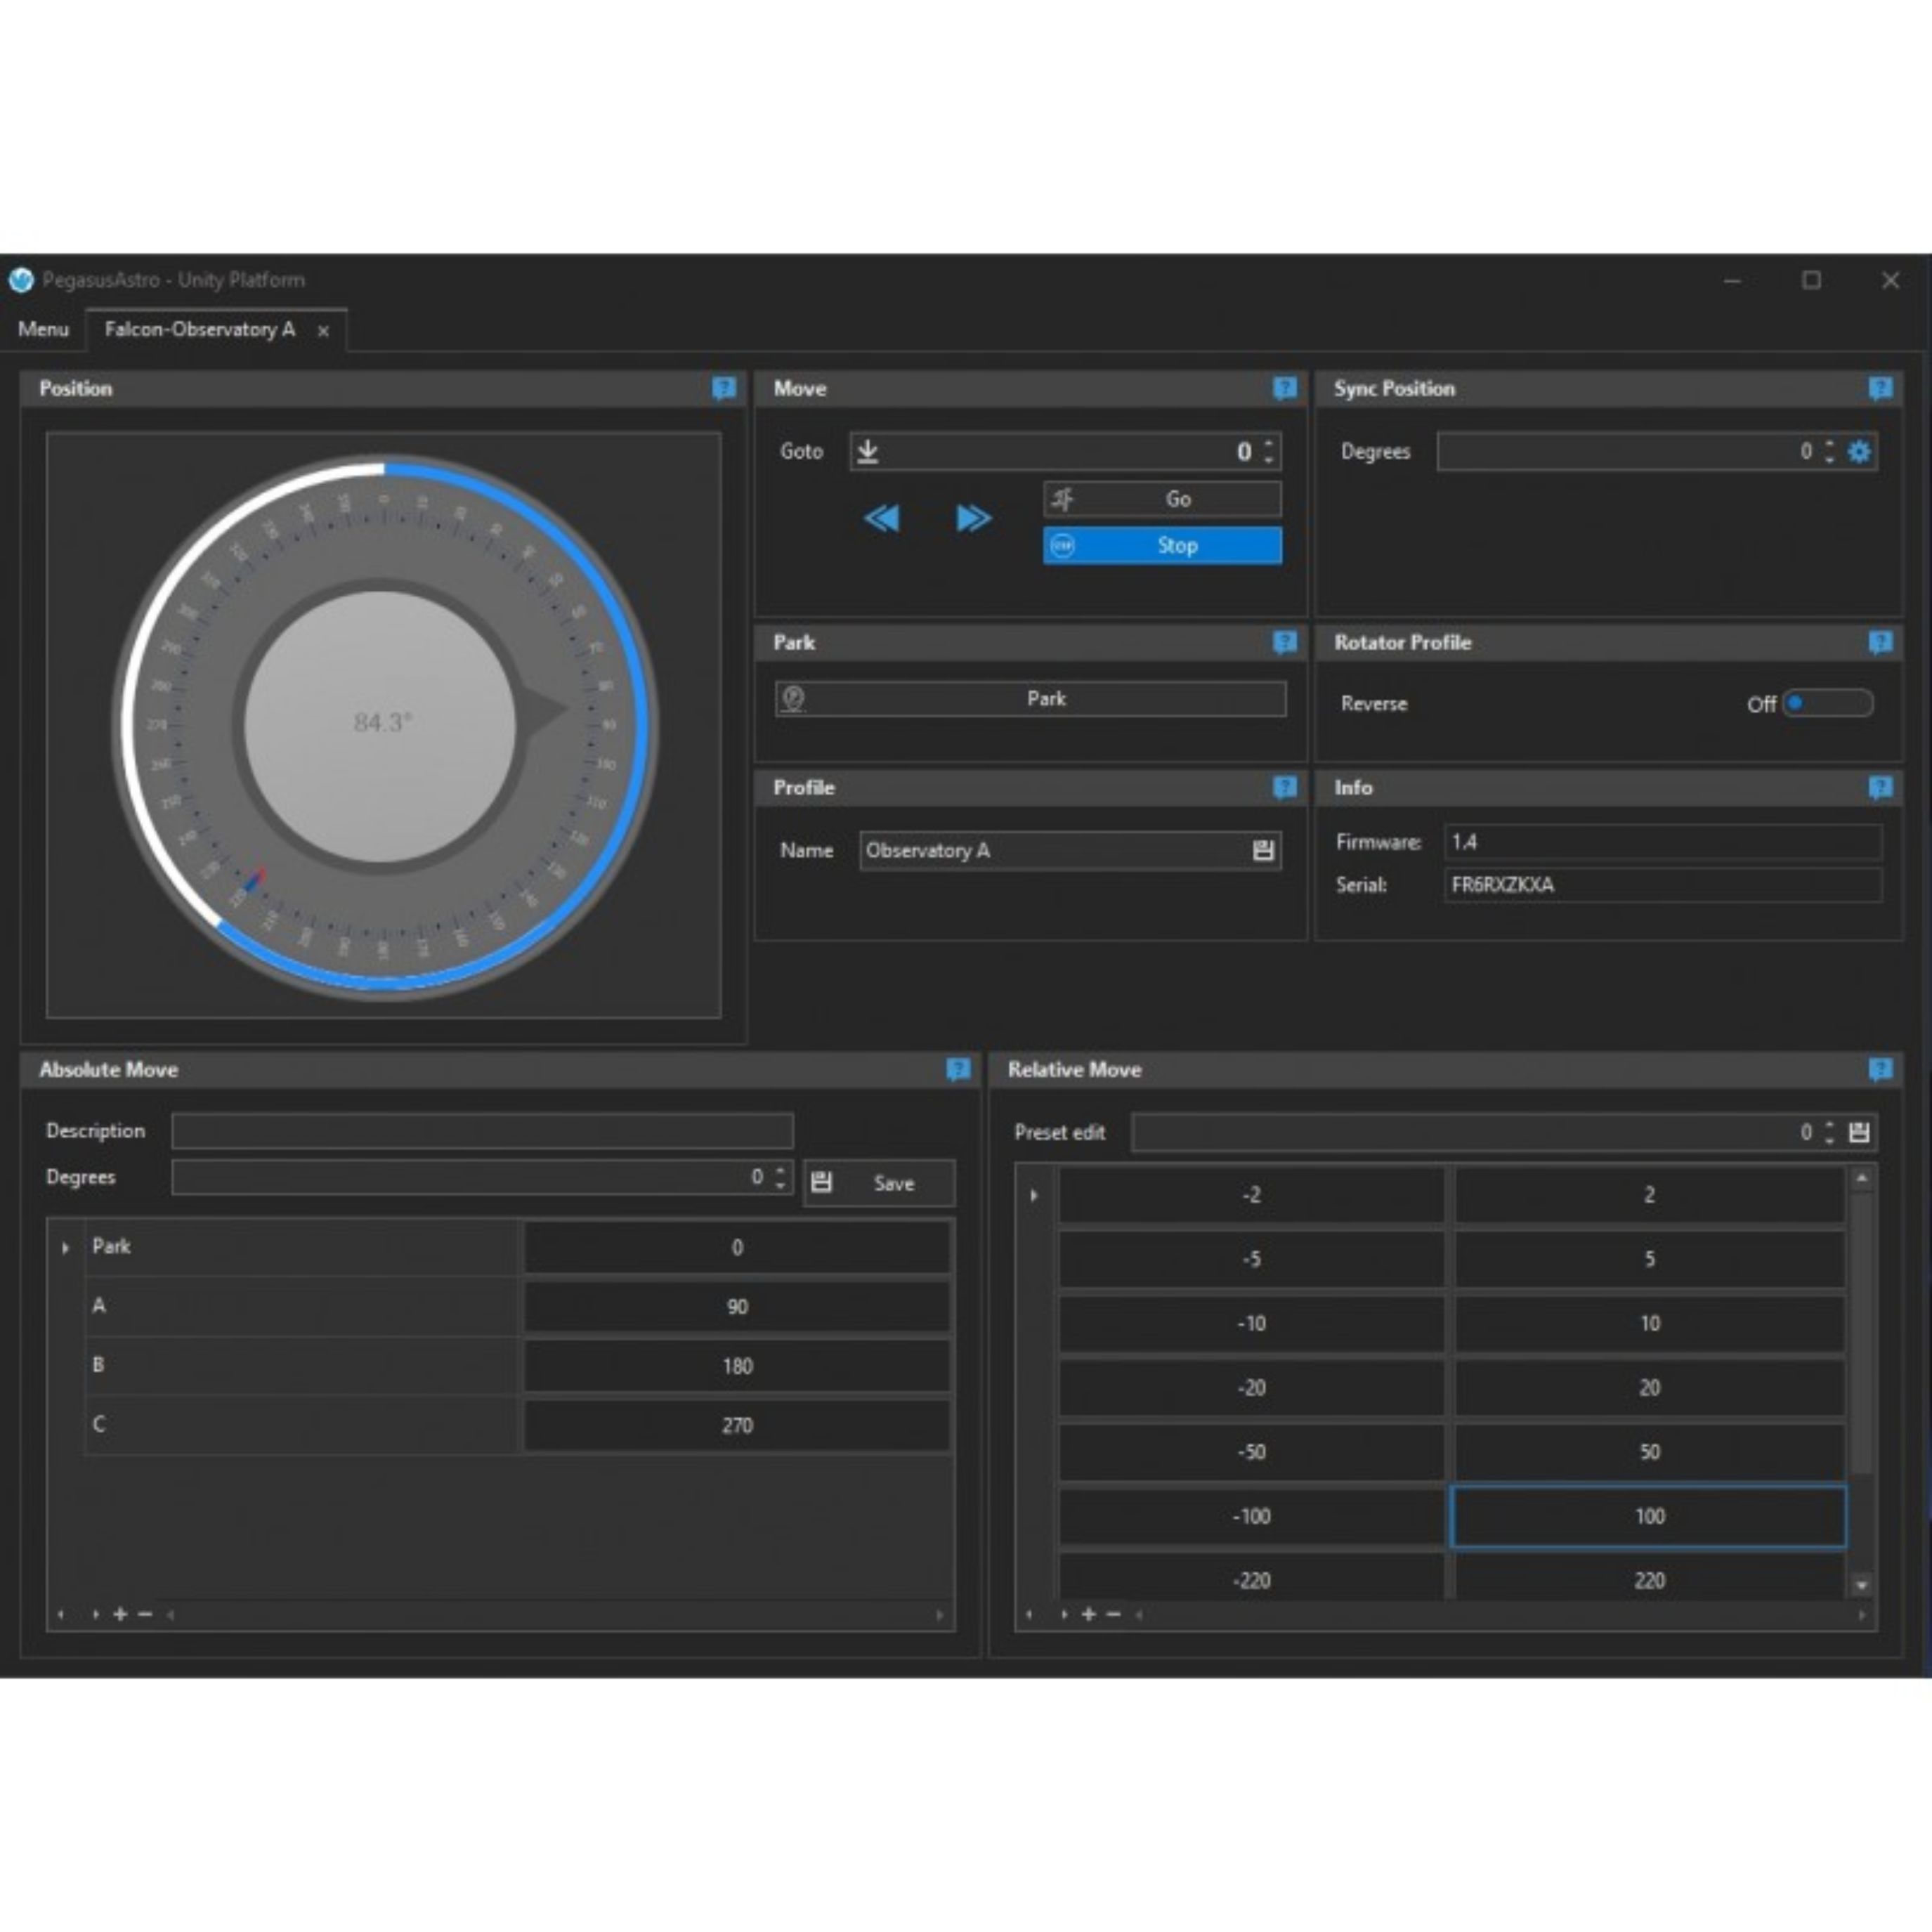Select the A 90 absolute move value
This screenshot has width=1932, height=1932.
point(737,1306)
